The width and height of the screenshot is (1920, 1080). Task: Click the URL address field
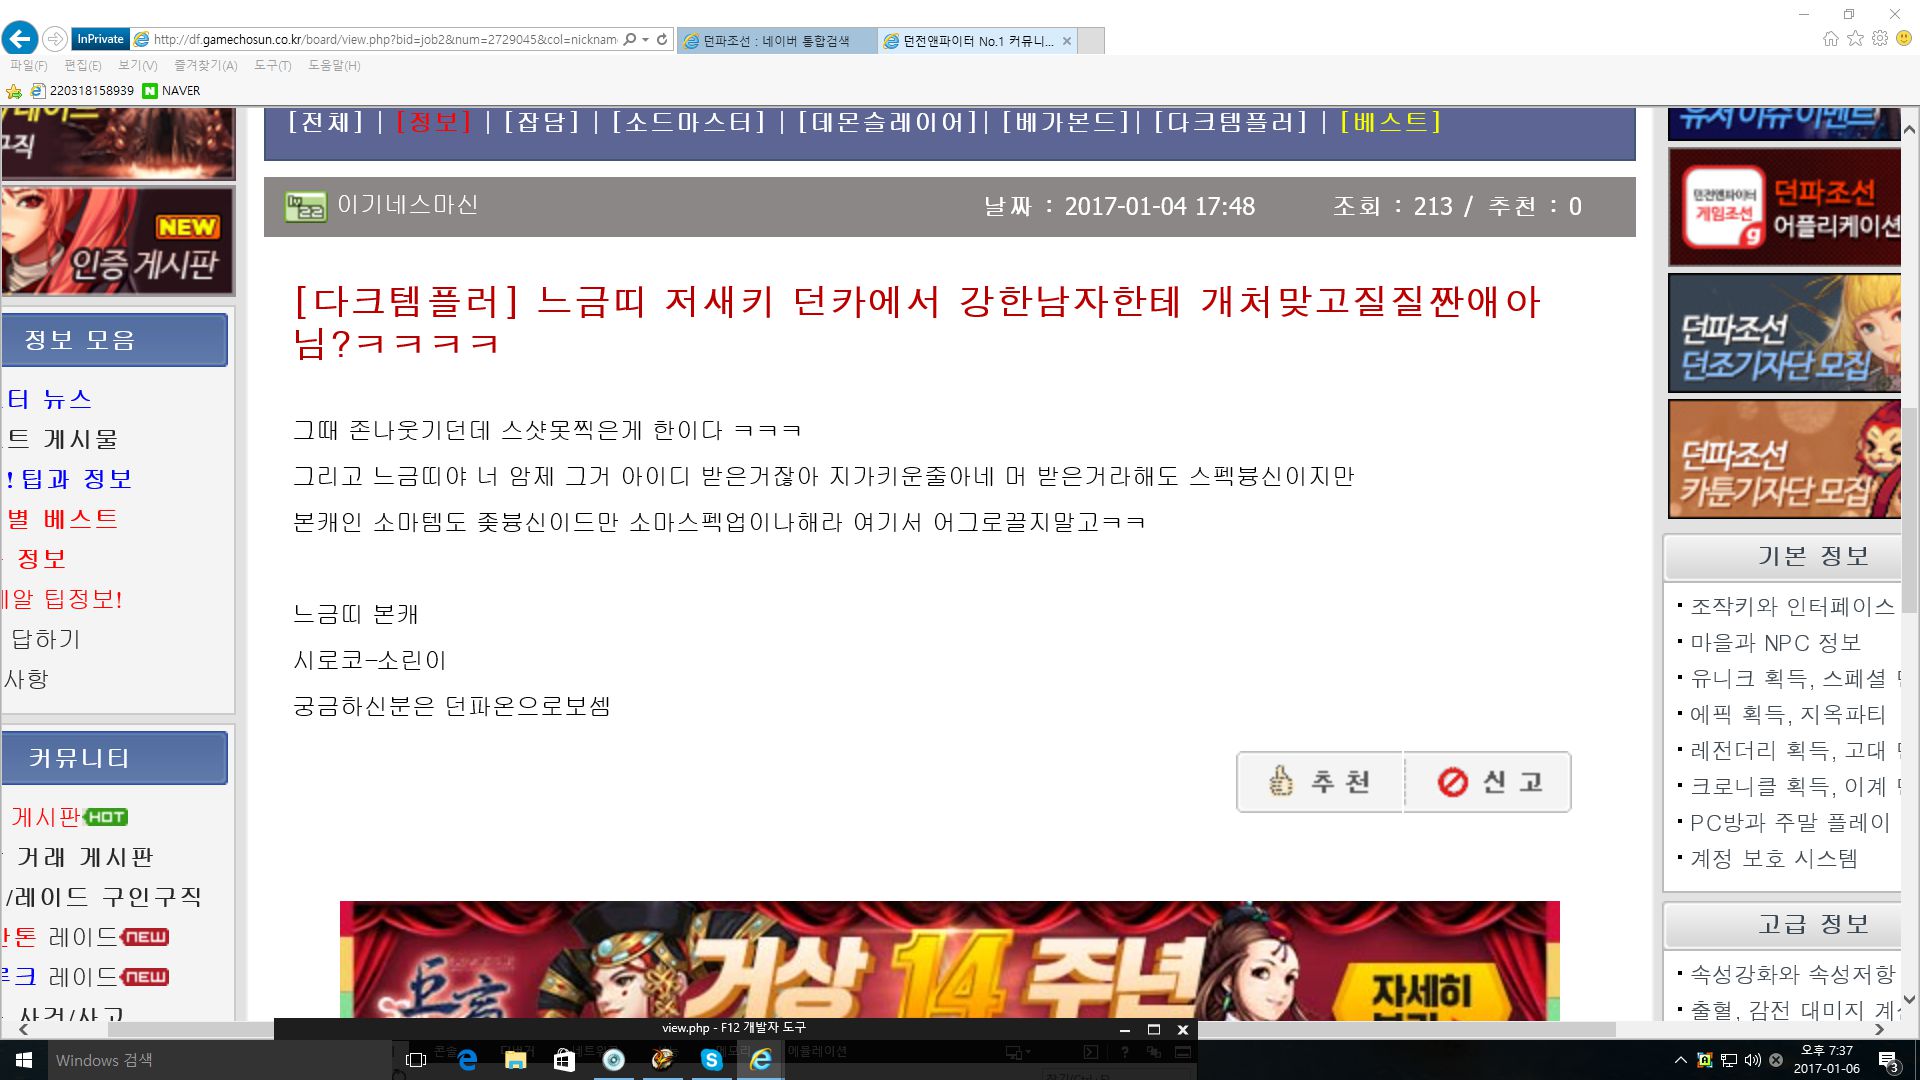[385, 40]
